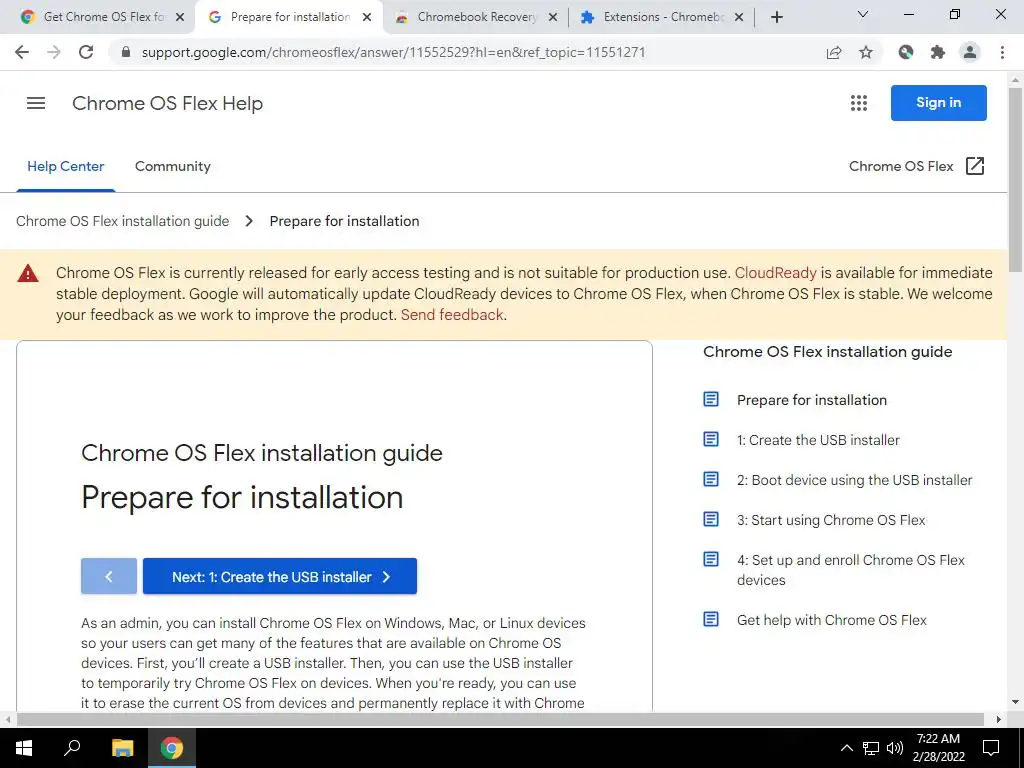
Task: Click the lock icon in address bar
Action: click(126, 52)
